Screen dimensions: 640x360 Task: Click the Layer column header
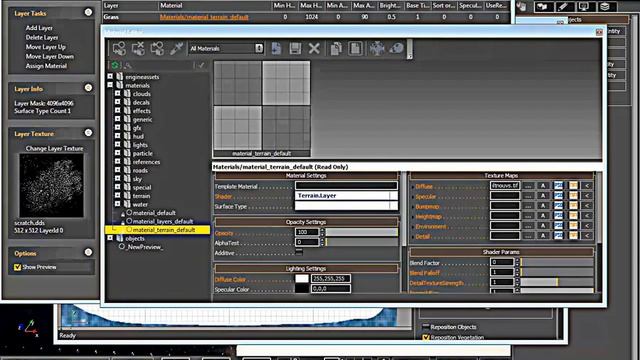[130, 6]
